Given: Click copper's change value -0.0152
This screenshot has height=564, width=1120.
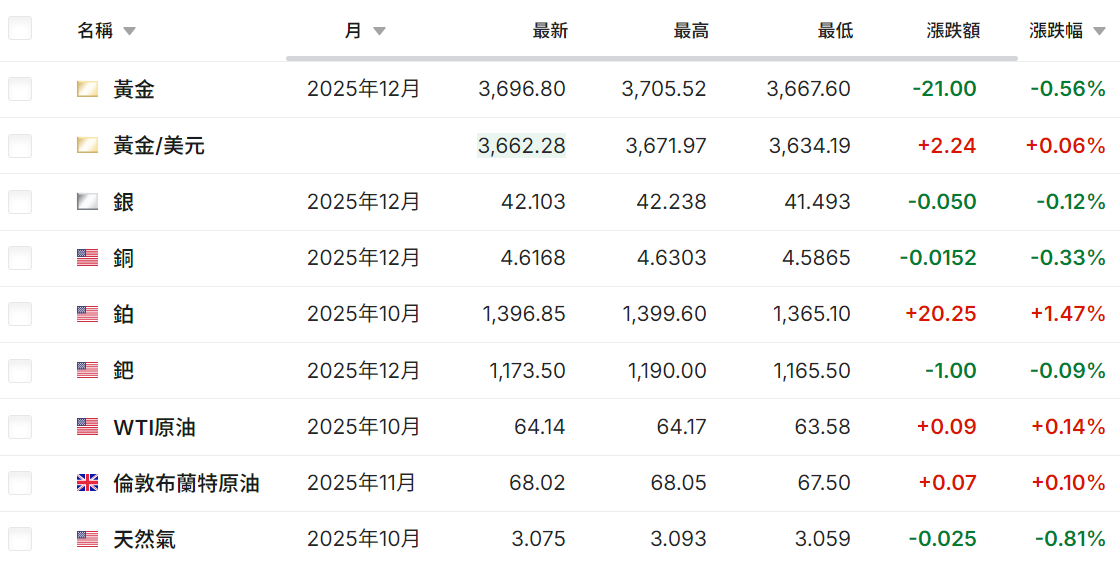Looking at the screenshot, I should [938, 258].
